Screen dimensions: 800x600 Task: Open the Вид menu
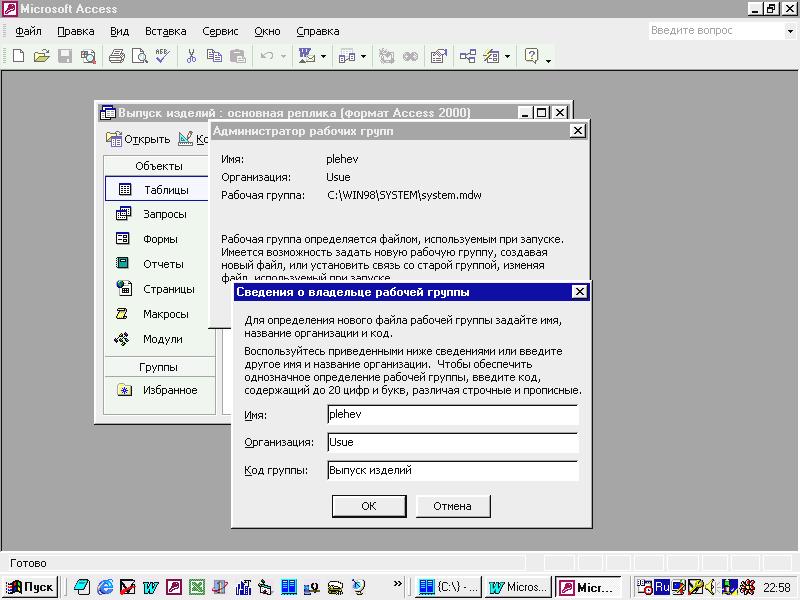click(119, 31)
